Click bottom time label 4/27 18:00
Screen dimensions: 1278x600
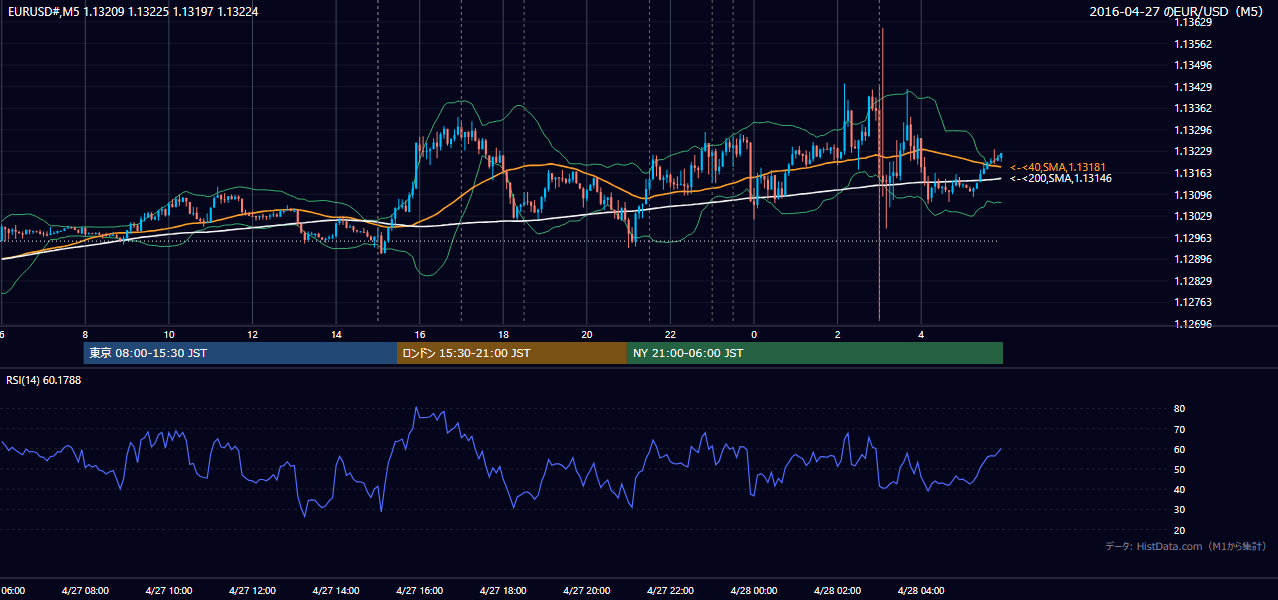pos(504,590)
